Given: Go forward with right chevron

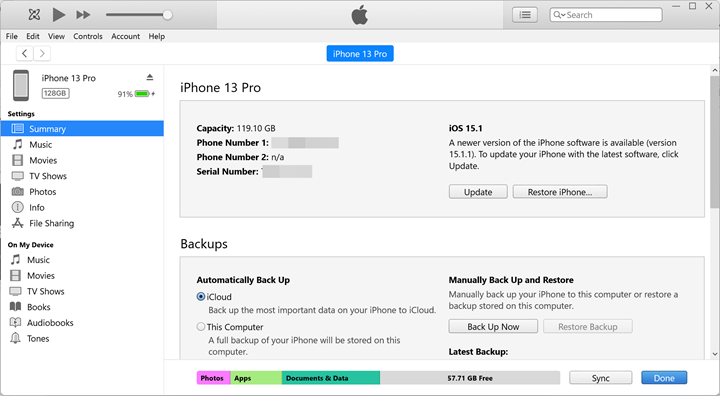Looking at the screenshot, I should 42,54.
